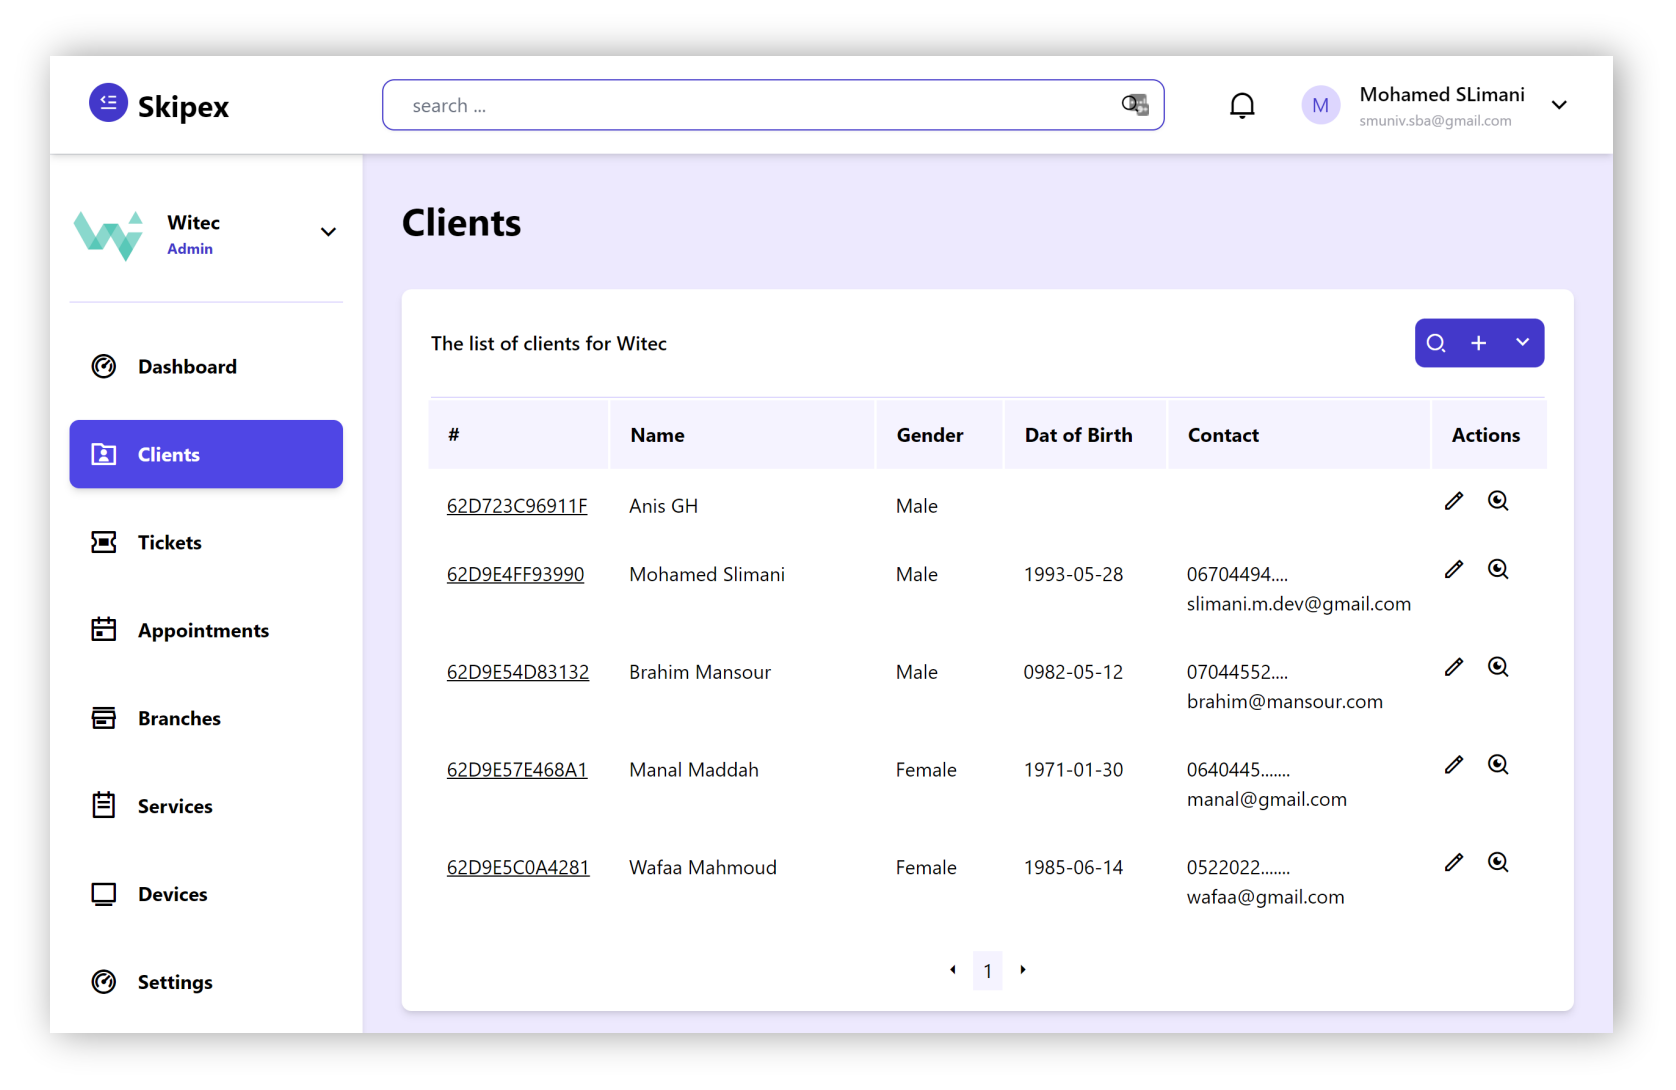Open Dashboard from the sidebar
Viewport: 1676px width, 1090px height.
pos(187,367)
